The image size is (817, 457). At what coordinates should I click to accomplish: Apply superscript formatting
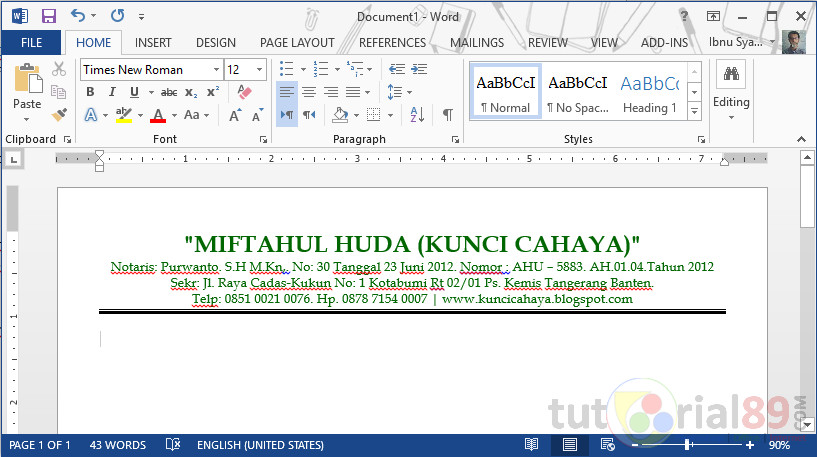point(213,92)
